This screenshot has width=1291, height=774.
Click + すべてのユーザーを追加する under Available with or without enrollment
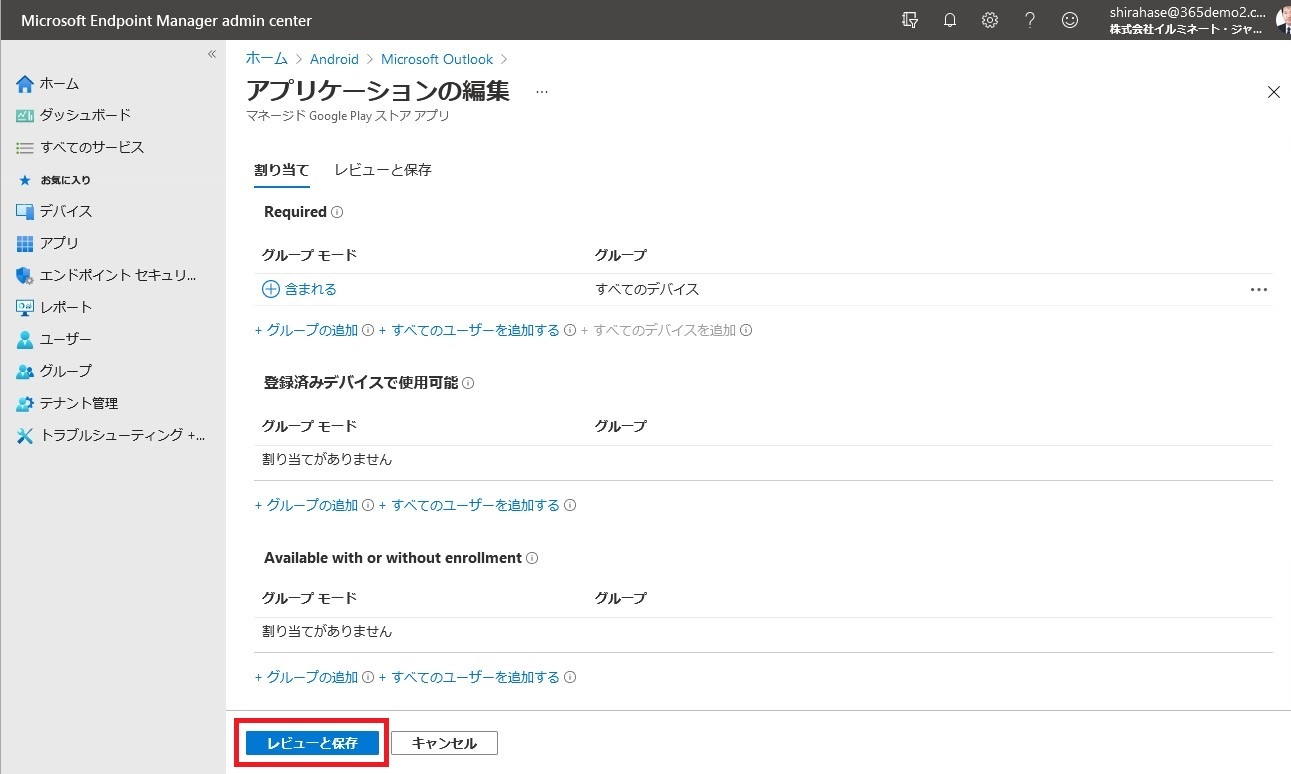tap(469, 677)
